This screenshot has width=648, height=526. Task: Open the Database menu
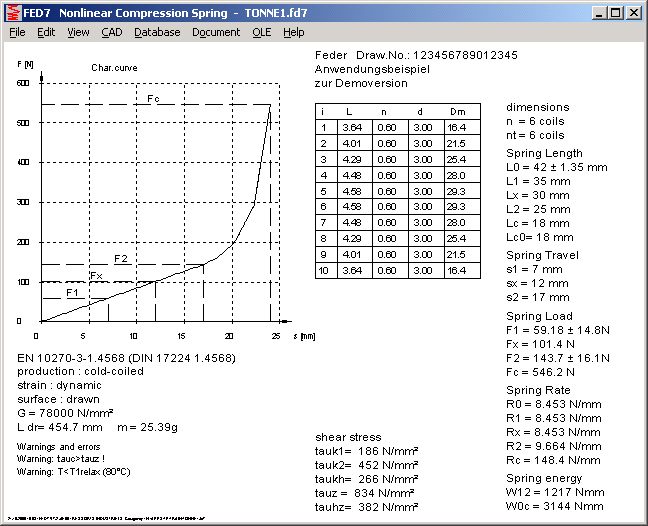coord(157,32)
